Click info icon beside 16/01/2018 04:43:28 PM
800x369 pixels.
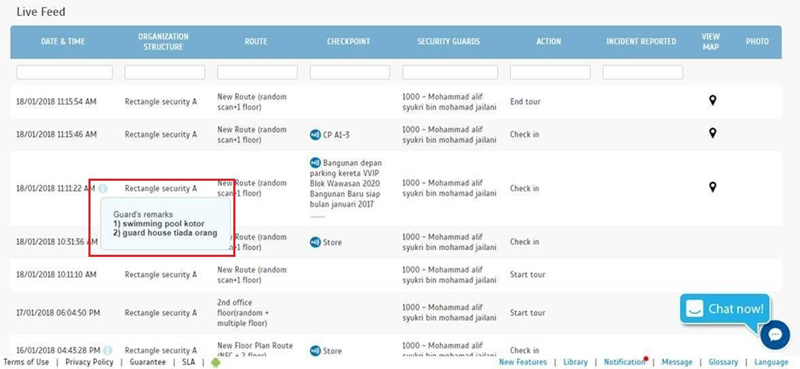(x=107, y=350)
